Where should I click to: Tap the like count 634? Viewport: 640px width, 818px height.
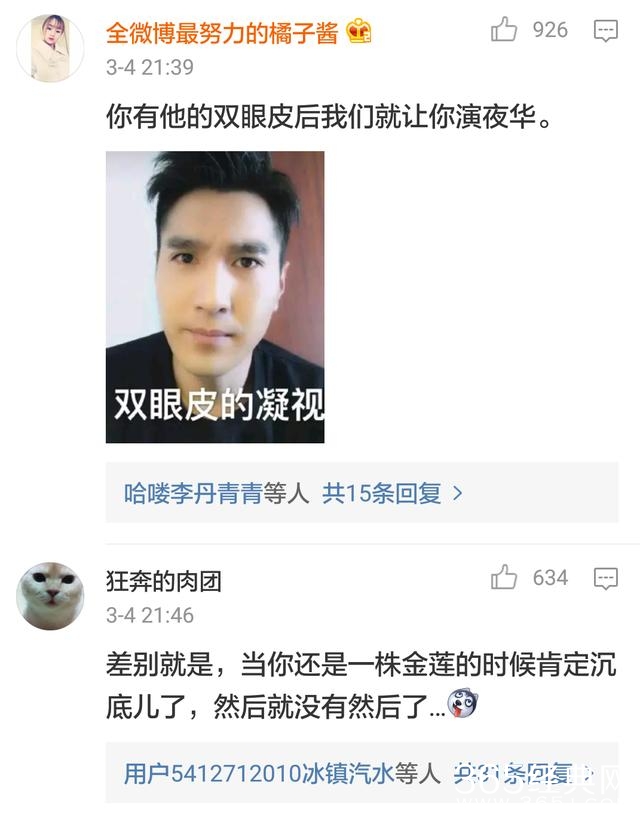click(550, 578)
